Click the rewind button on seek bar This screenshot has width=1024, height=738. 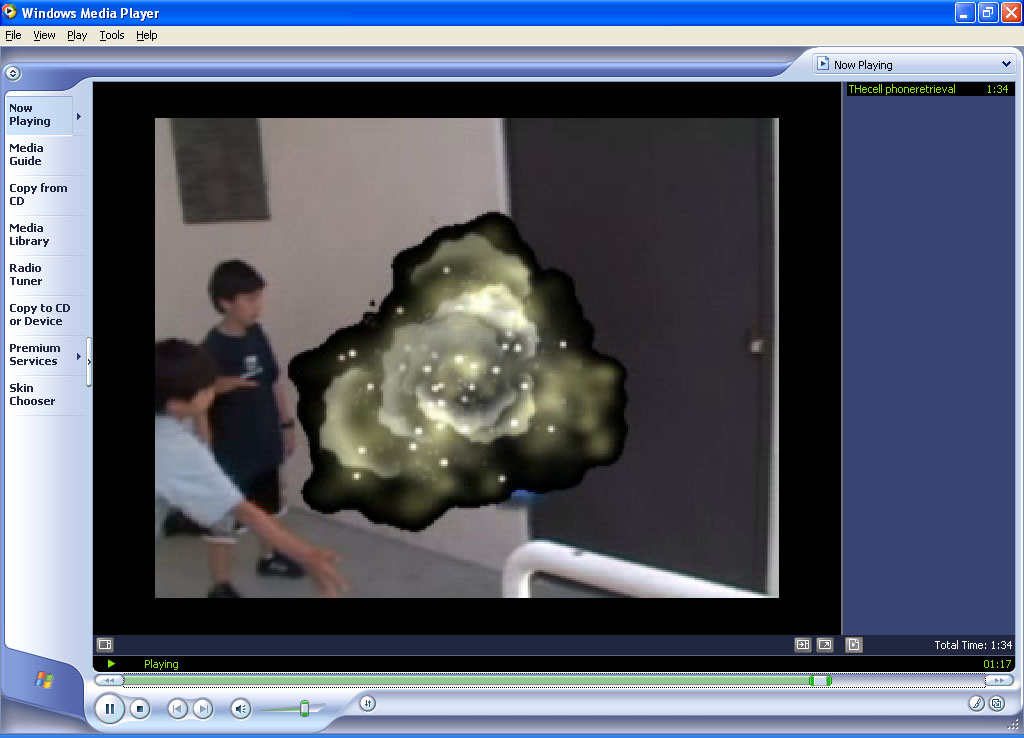(109, 681)
